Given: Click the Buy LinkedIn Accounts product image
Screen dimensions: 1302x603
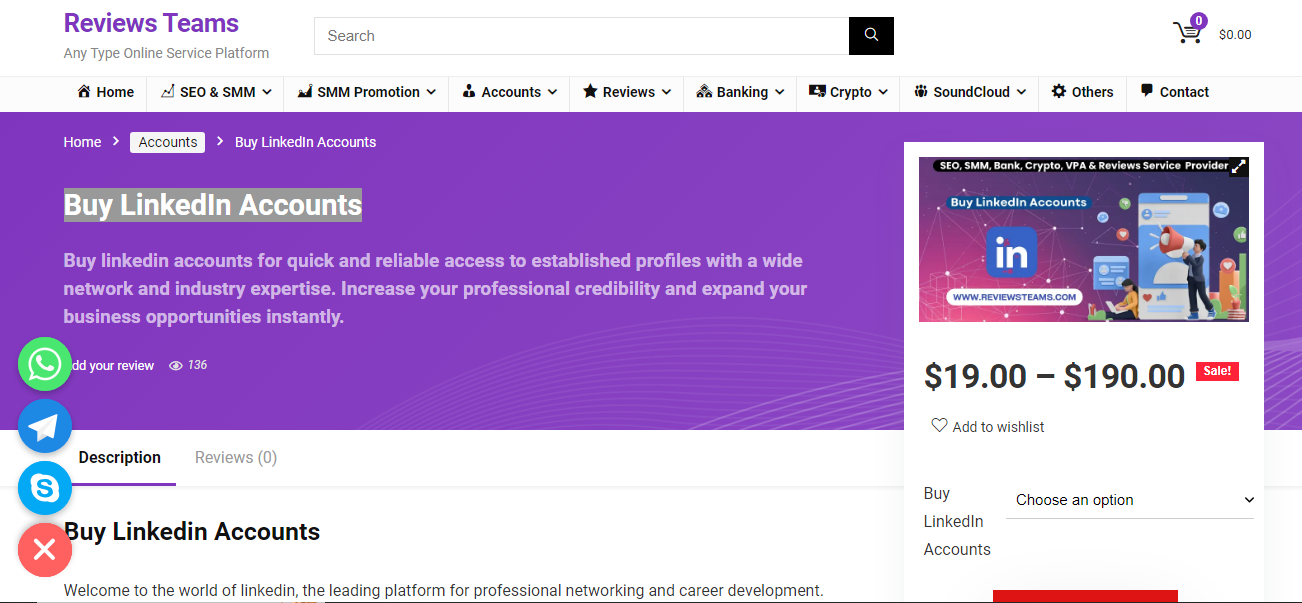Looking at the screenshot, I should (x=1084, y=240).
